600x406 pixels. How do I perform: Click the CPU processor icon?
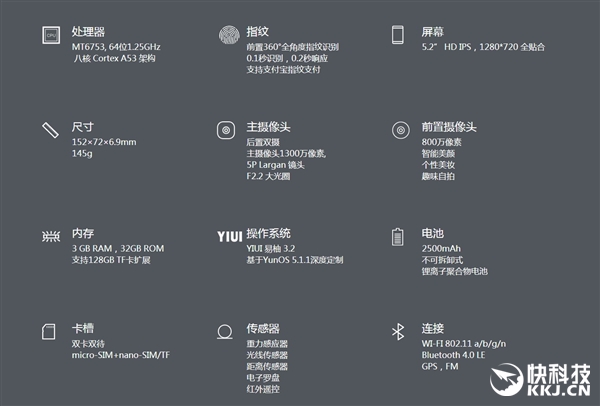pos(51,35)
